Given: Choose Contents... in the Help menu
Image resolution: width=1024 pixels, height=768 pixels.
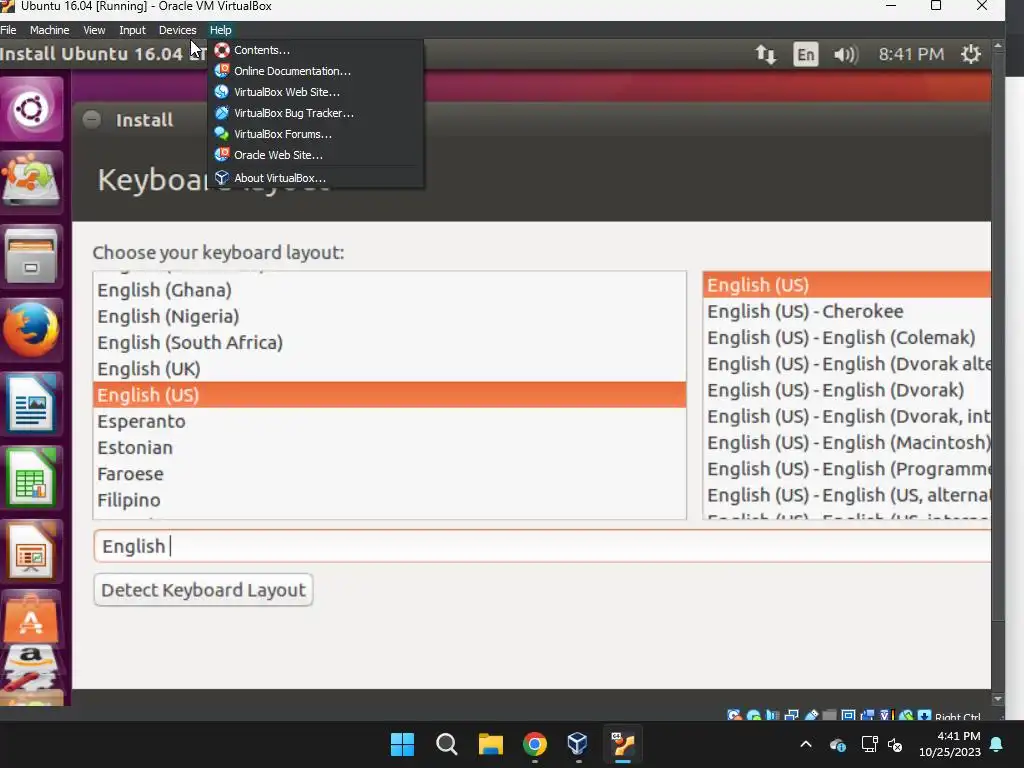Looking at the screenshot, I should pos(315,50).
